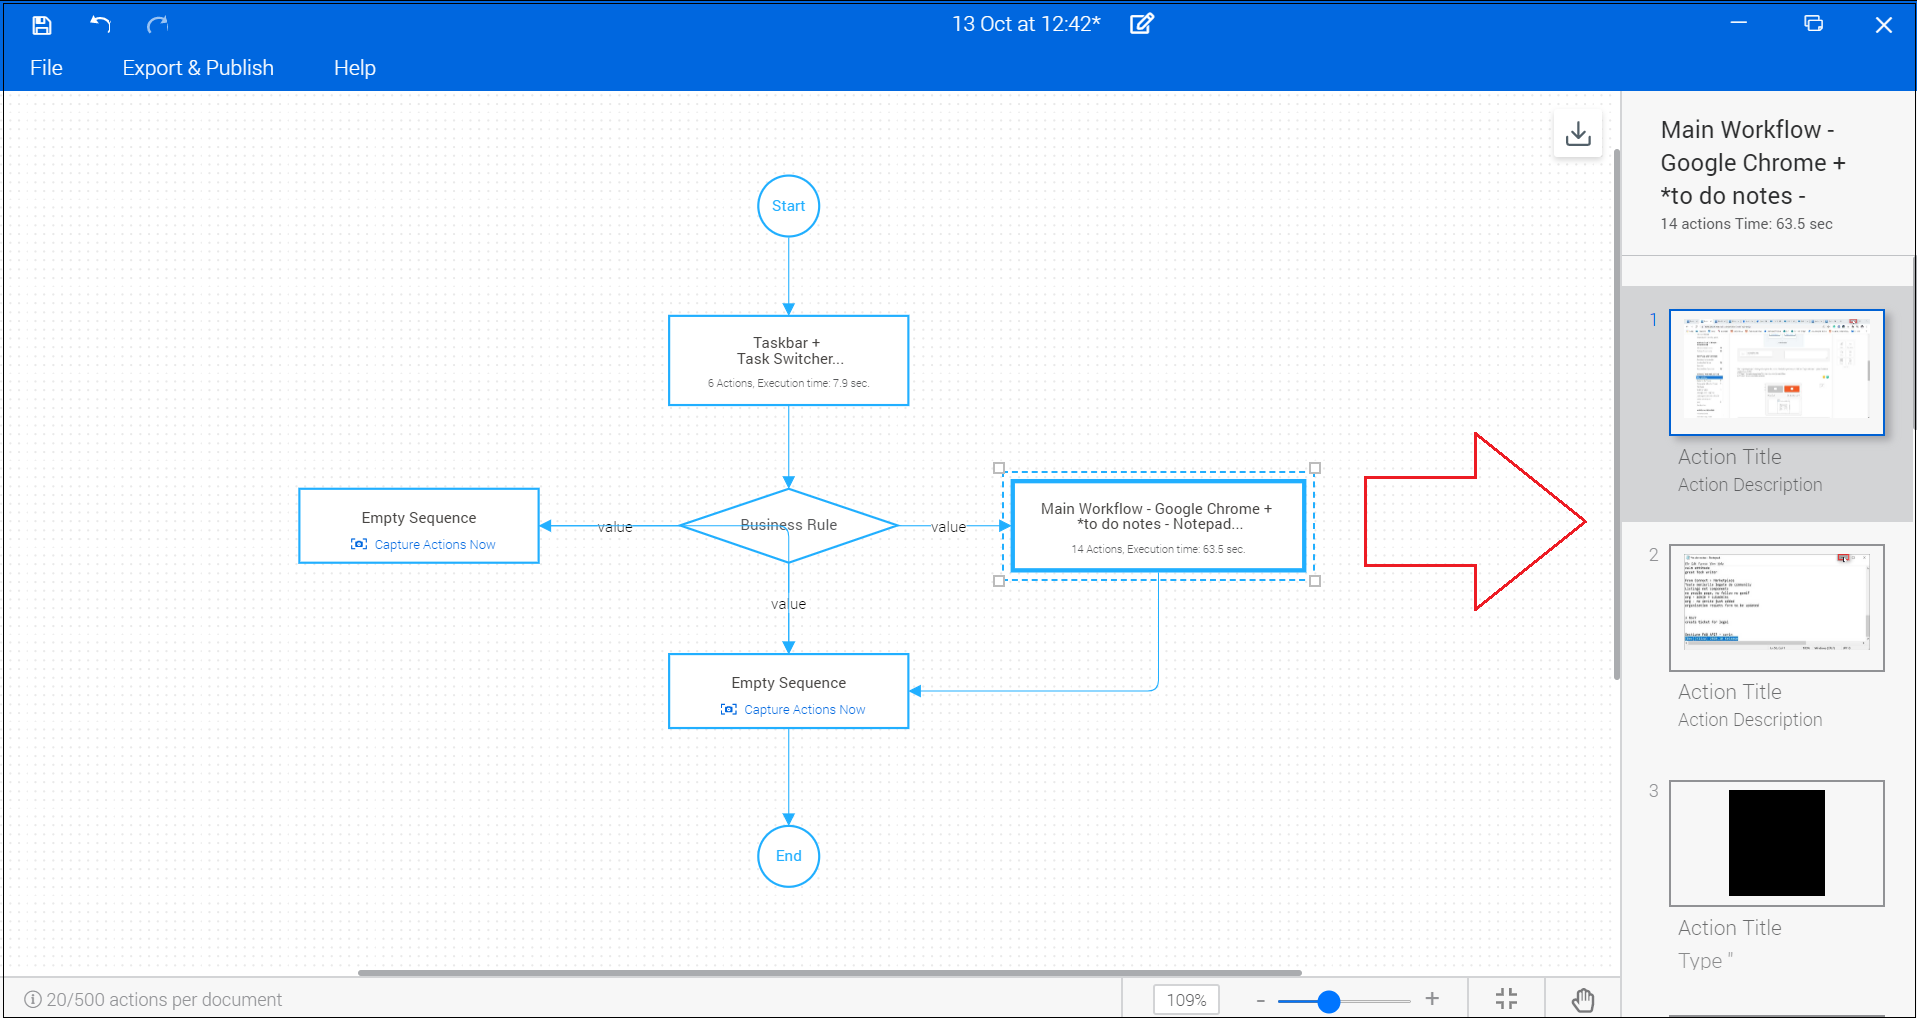
Task: Click the value label right of Business Rule
Action: pyautogui.click(x=948, y=527)
